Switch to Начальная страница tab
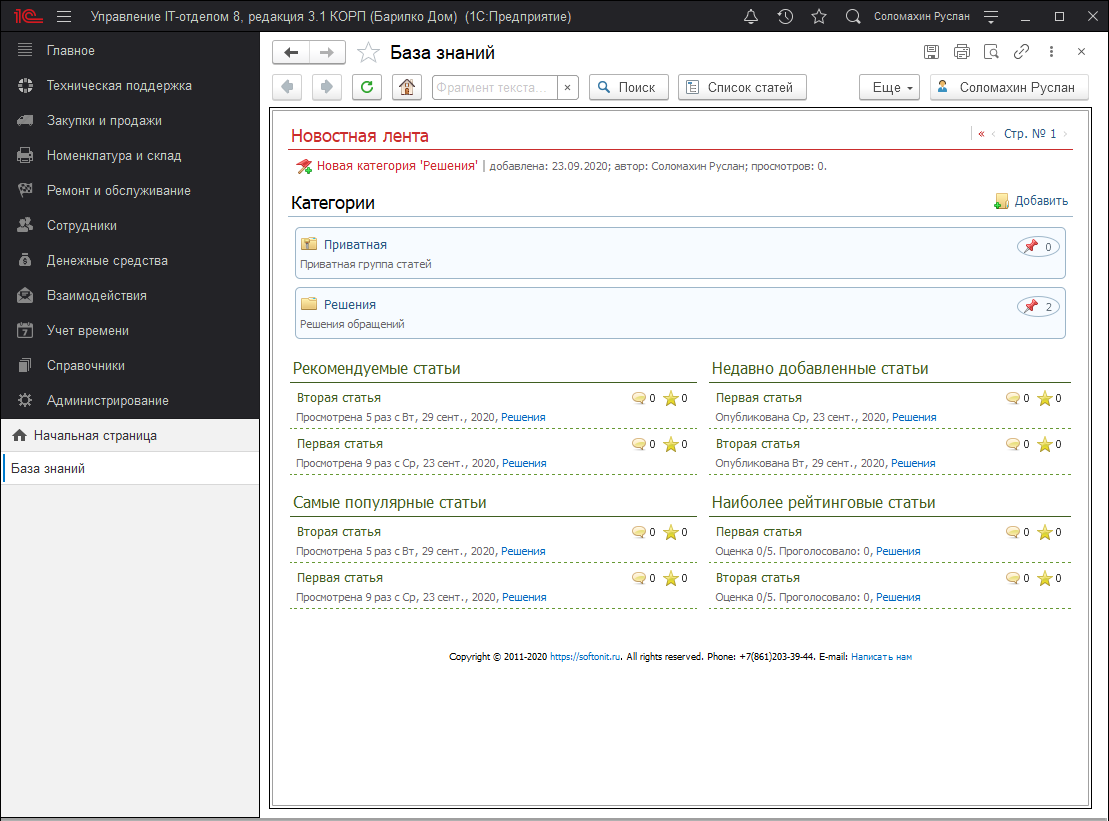Viewport: 1109px width, 821px height. click(94, 436)
